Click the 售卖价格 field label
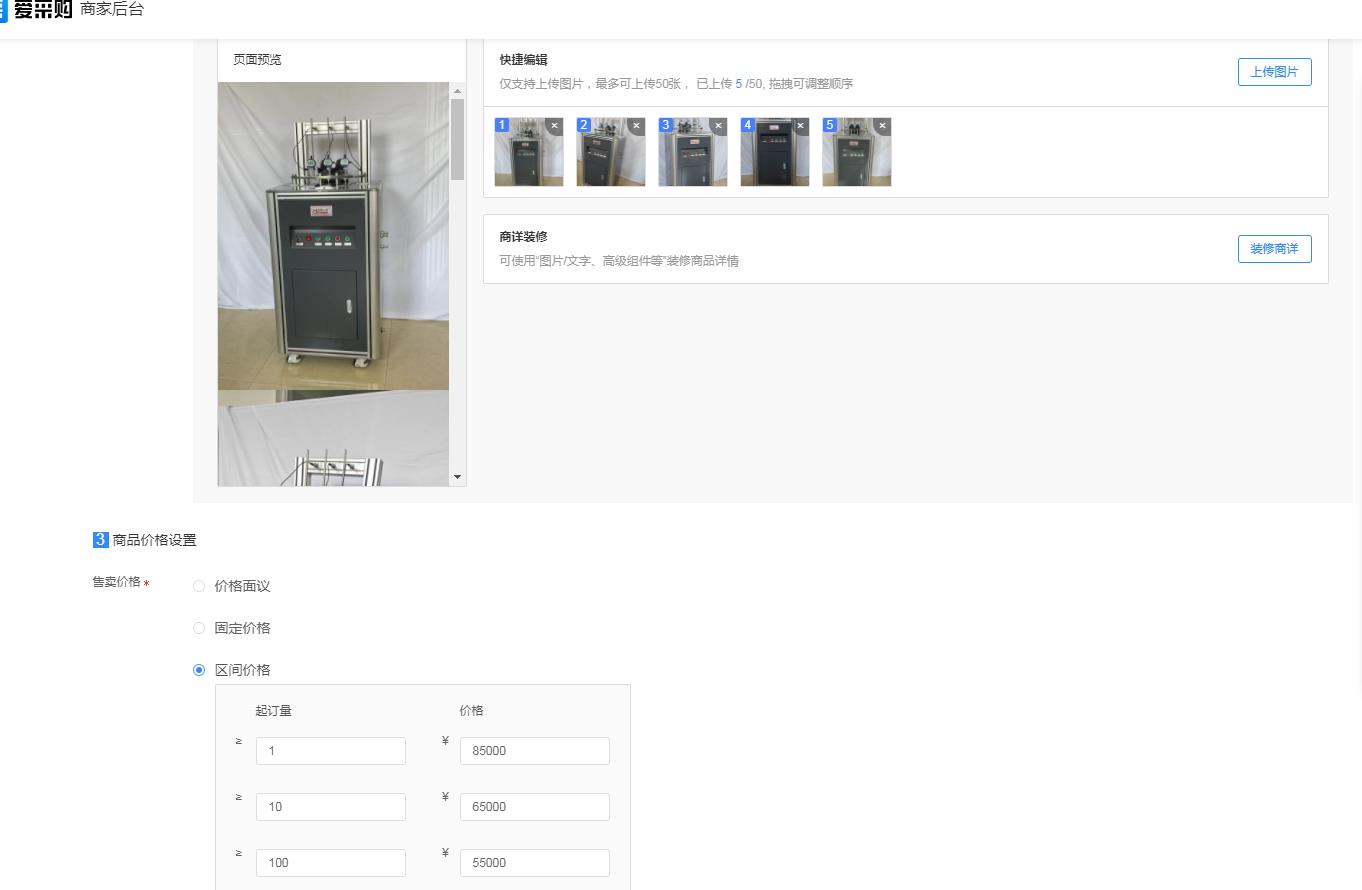The height and width of the screenshot is (890, 1362). [x=116, y=582]
